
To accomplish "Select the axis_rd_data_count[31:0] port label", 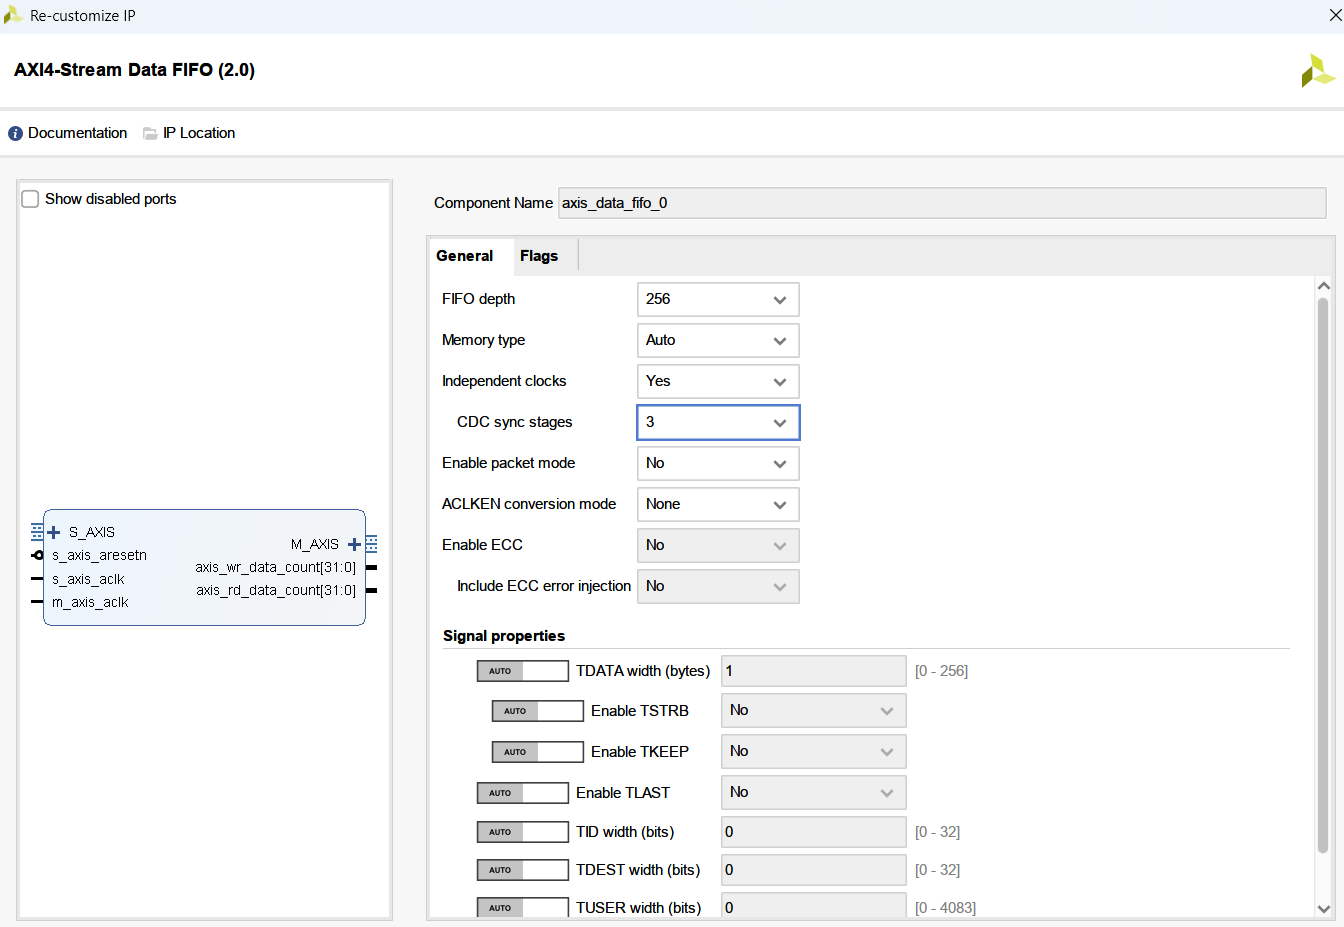I will coord(276,590).
